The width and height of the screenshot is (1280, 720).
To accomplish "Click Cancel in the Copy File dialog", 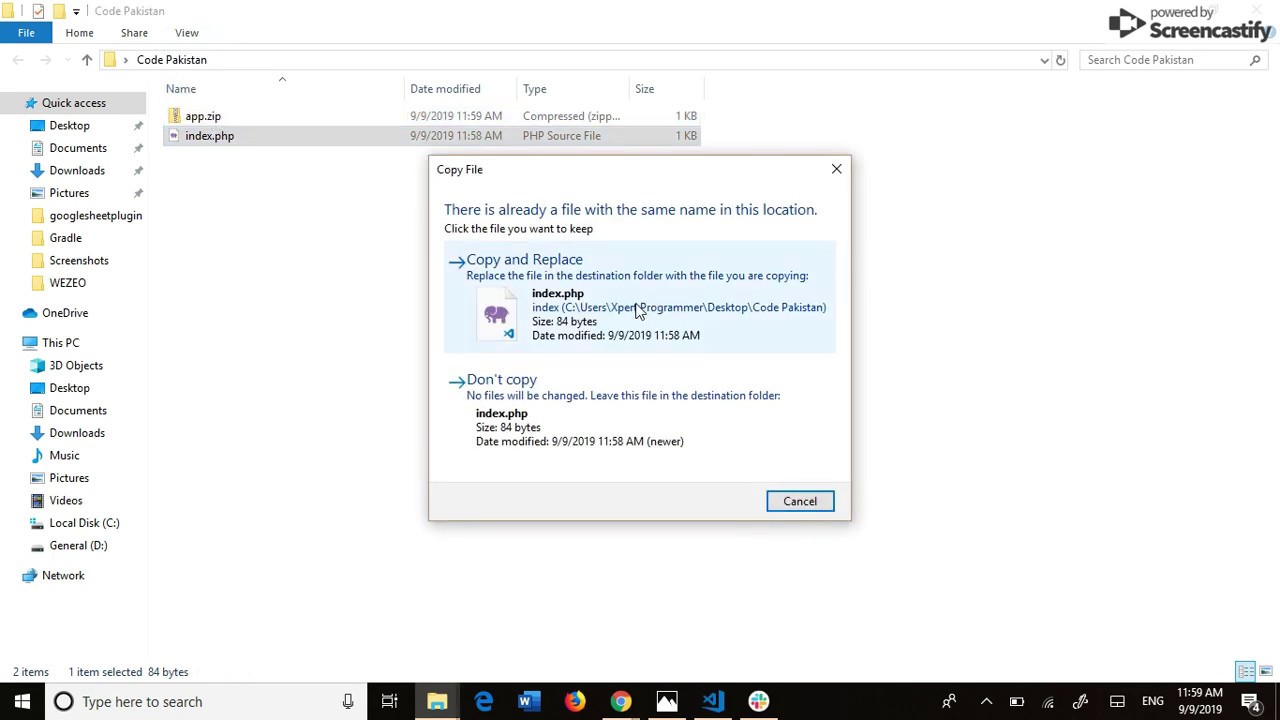I will (x=800, y=501).
